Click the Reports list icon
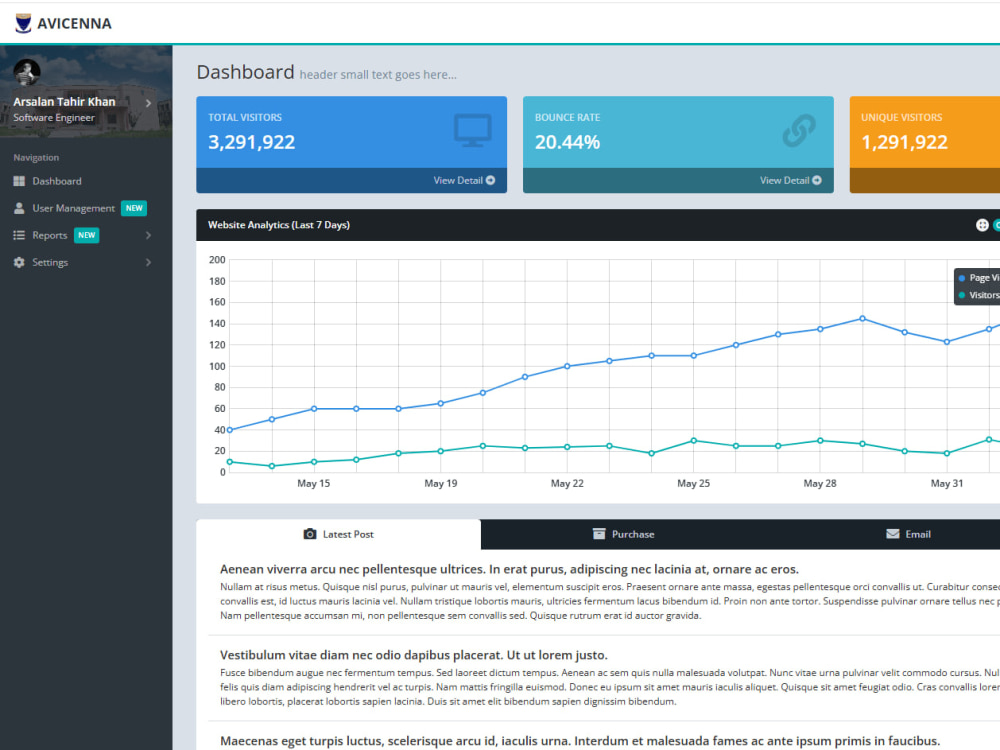Viewport: 1000px width, 750px height. [x=19, y=235]
